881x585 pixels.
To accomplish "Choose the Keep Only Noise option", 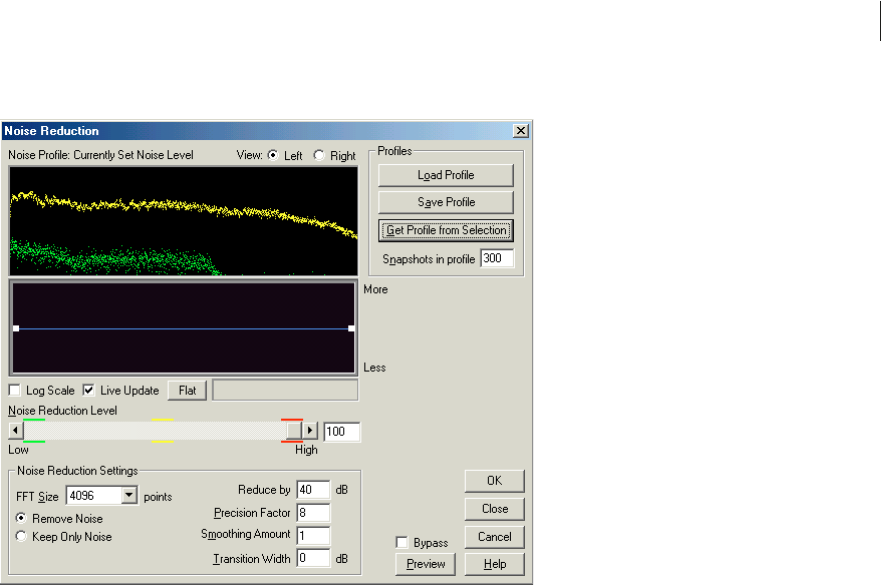I will (x=22, y=537).
